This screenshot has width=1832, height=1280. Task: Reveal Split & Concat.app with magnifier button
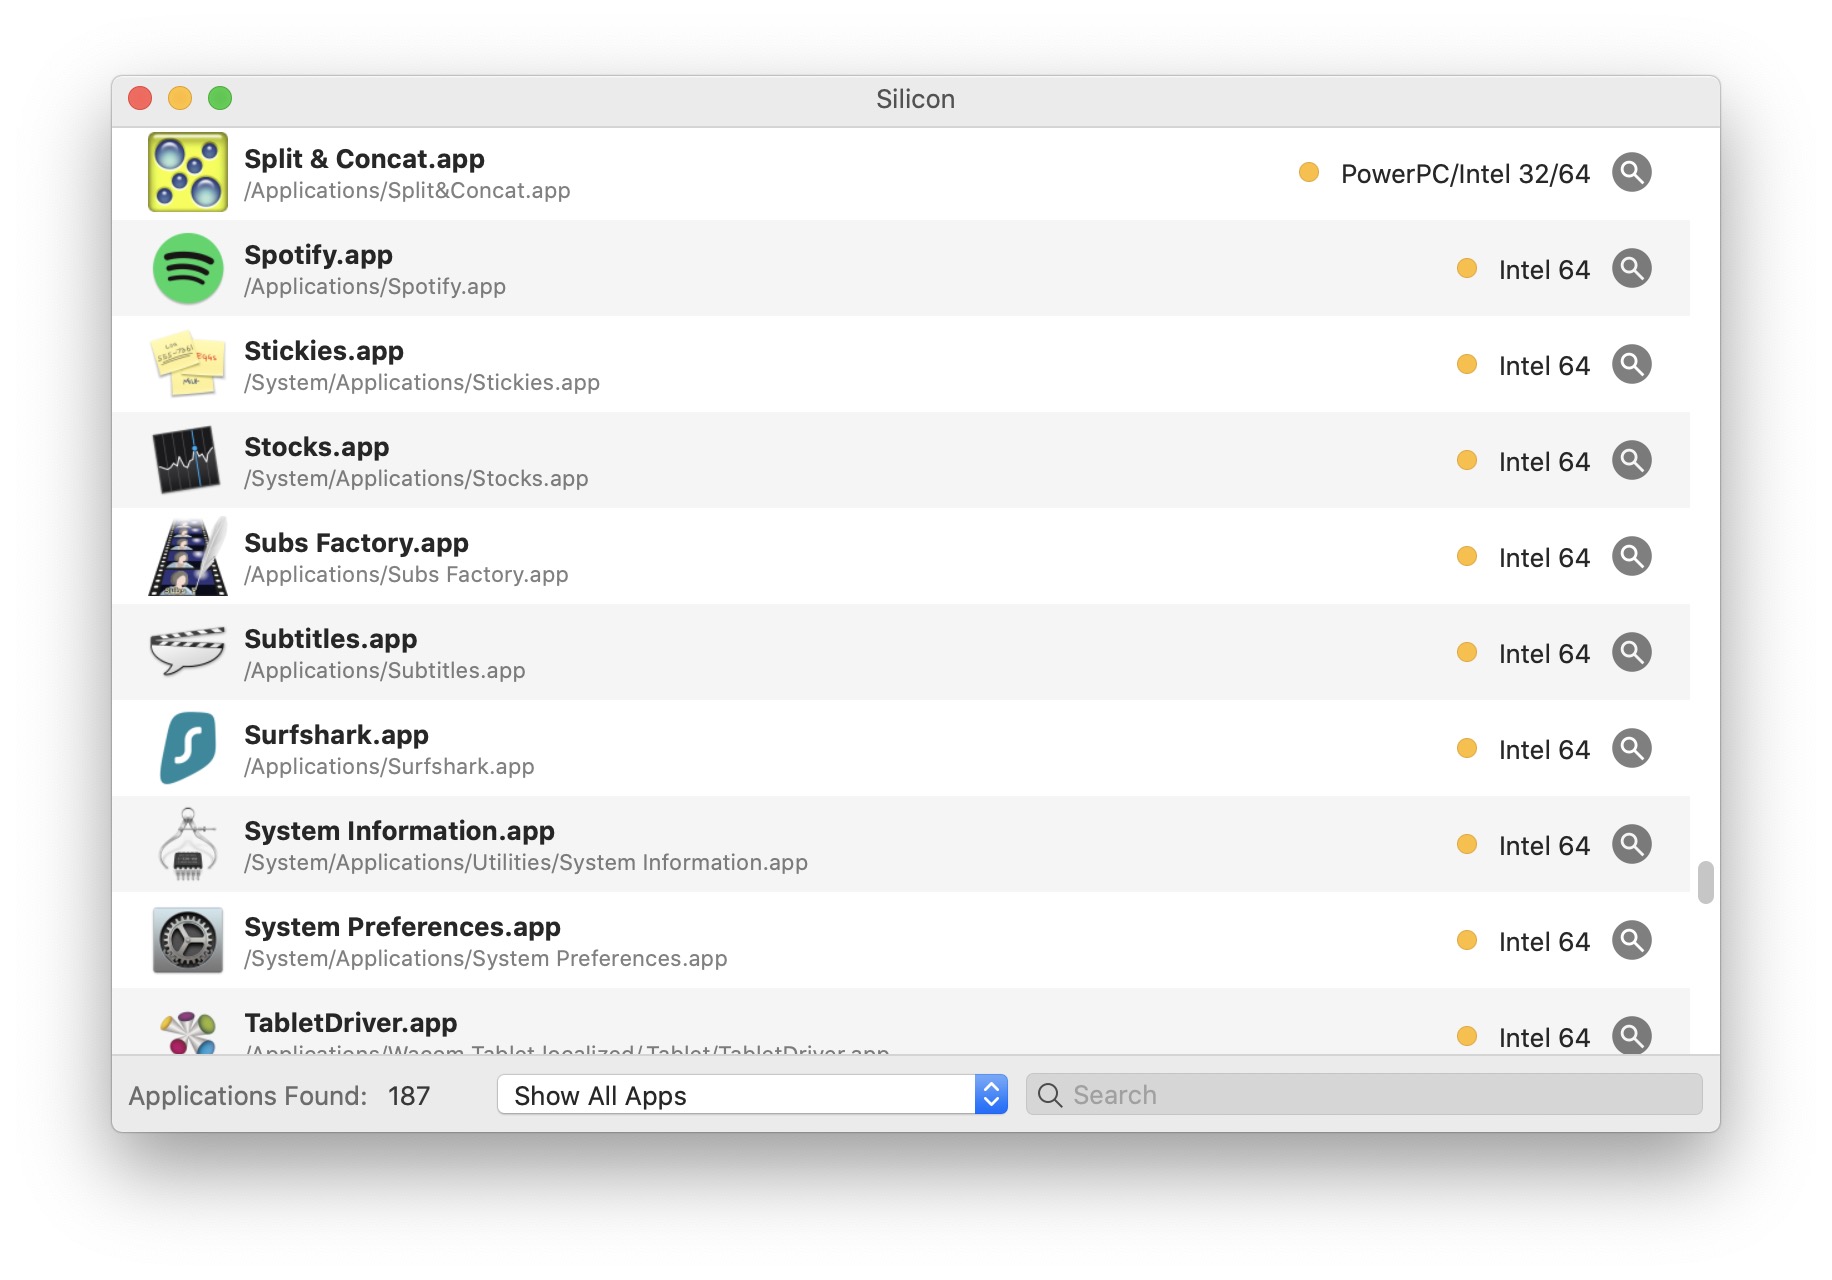(x=1631, y=172)
